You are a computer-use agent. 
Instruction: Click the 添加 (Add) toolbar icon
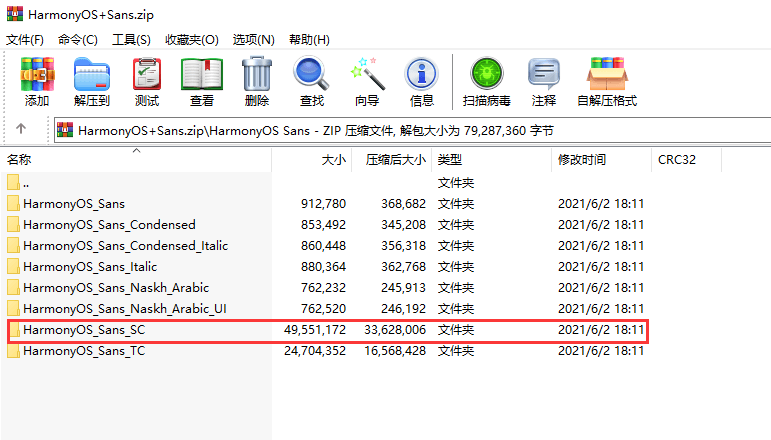tap(37, 74)
